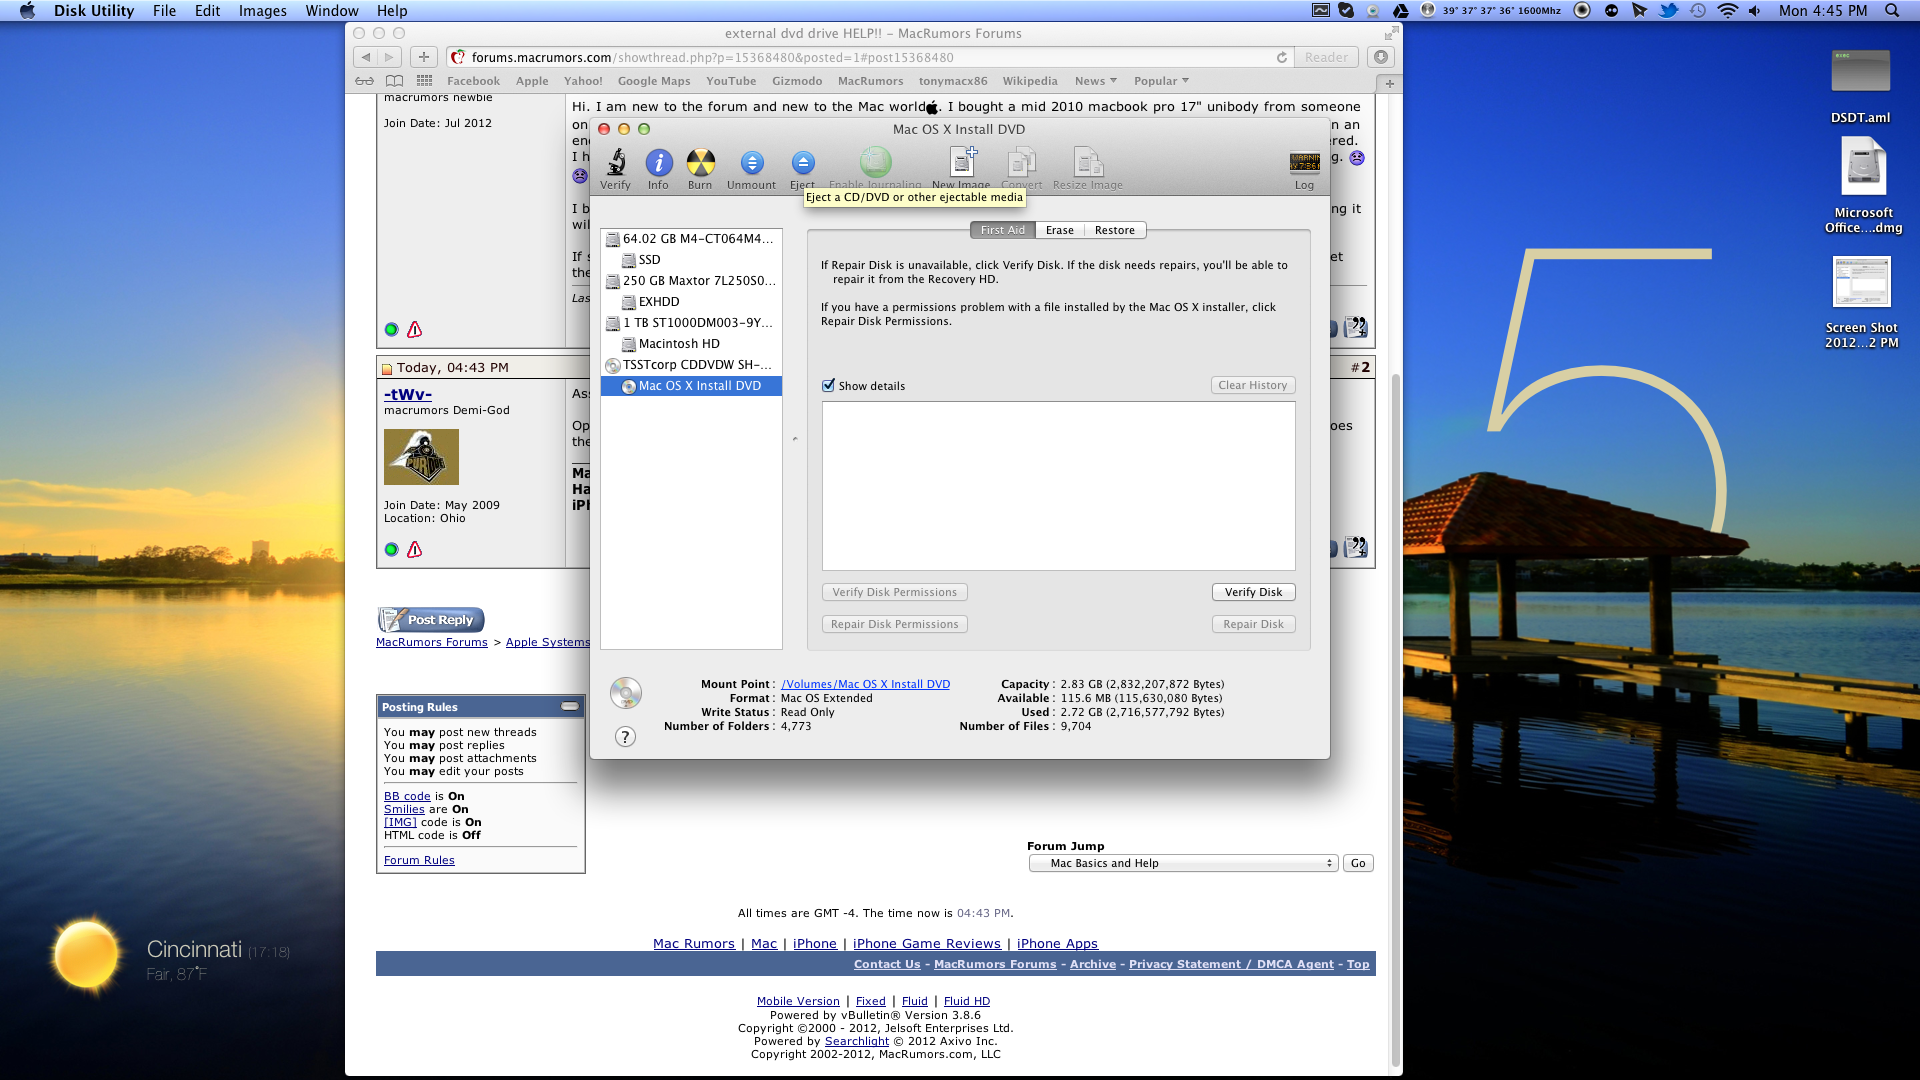Click the New Image toolbar icon
This screenshot has width=1920, height=1080.
pyautogui.click(x=961, y=163)
